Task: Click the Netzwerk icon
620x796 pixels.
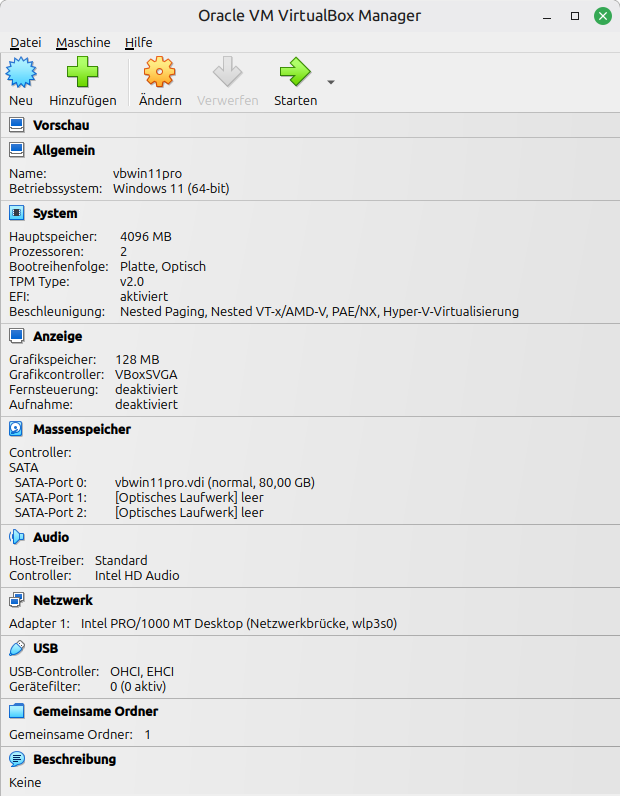Action: 16,600
